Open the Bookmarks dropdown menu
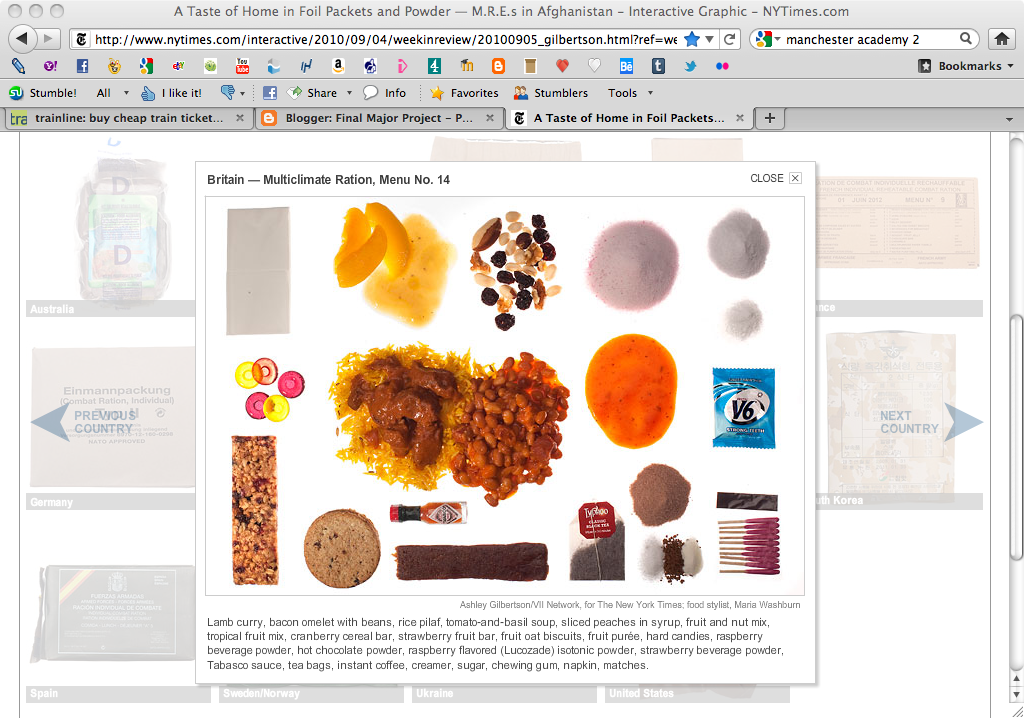 click(973, 66)
